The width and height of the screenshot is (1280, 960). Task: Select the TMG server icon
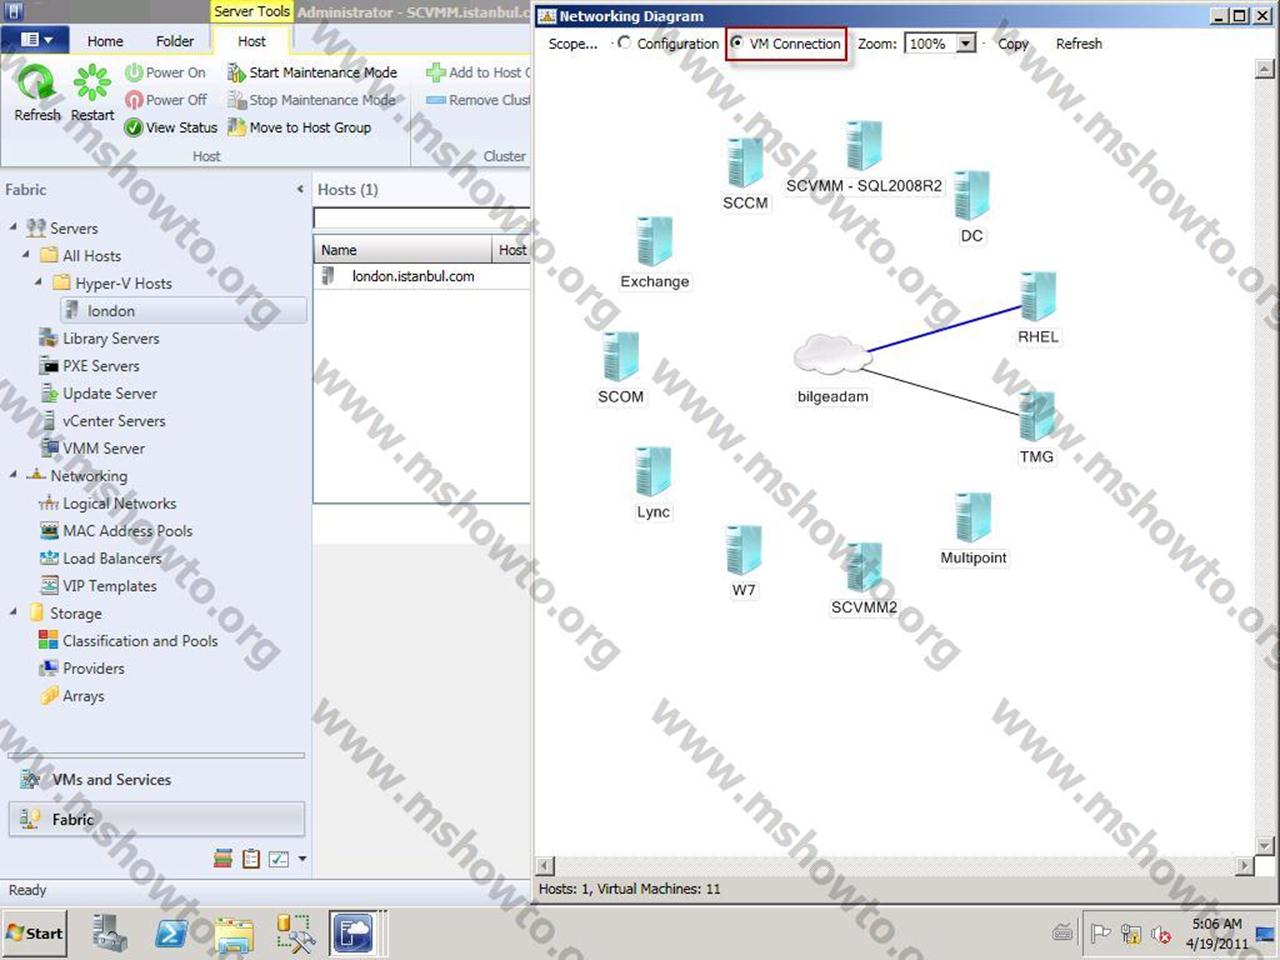(x=1037, y=416)
